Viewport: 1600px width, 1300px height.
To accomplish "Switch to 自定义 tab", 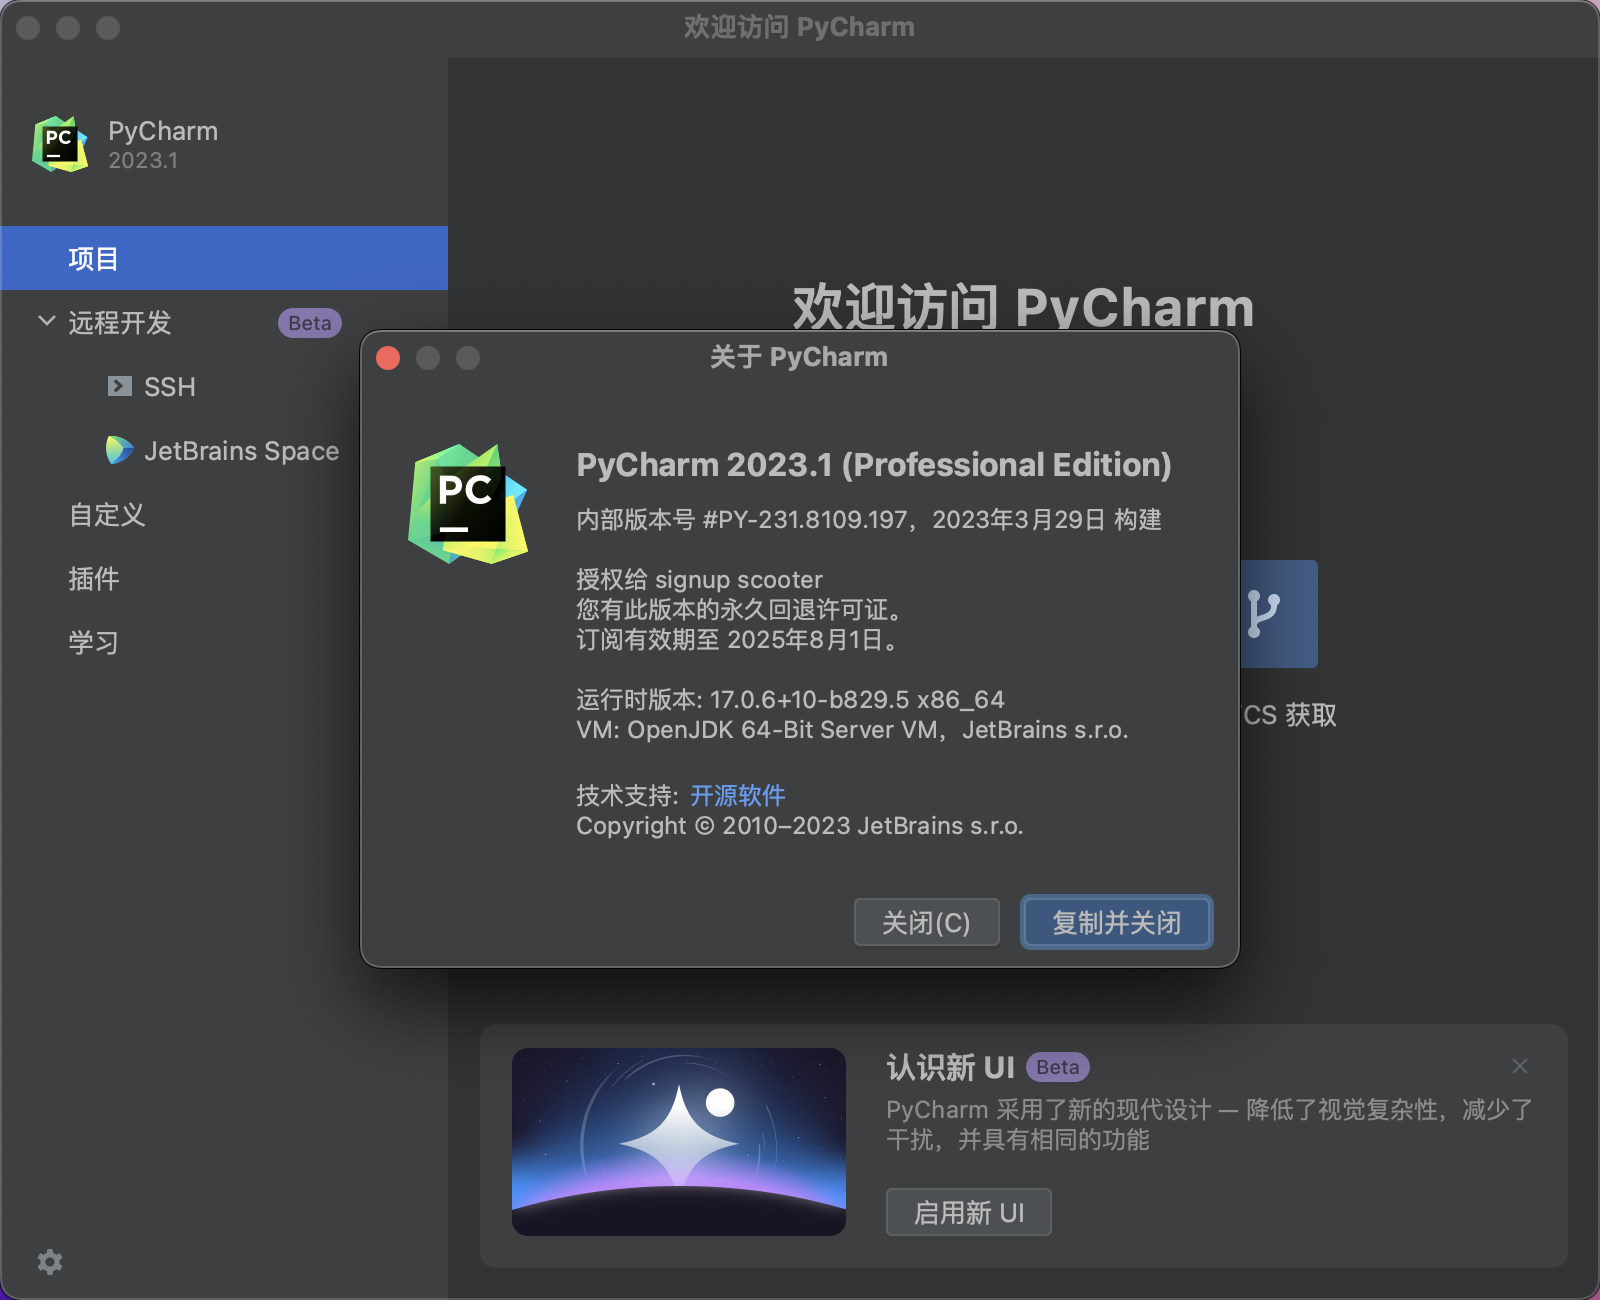I will (107, 515).
